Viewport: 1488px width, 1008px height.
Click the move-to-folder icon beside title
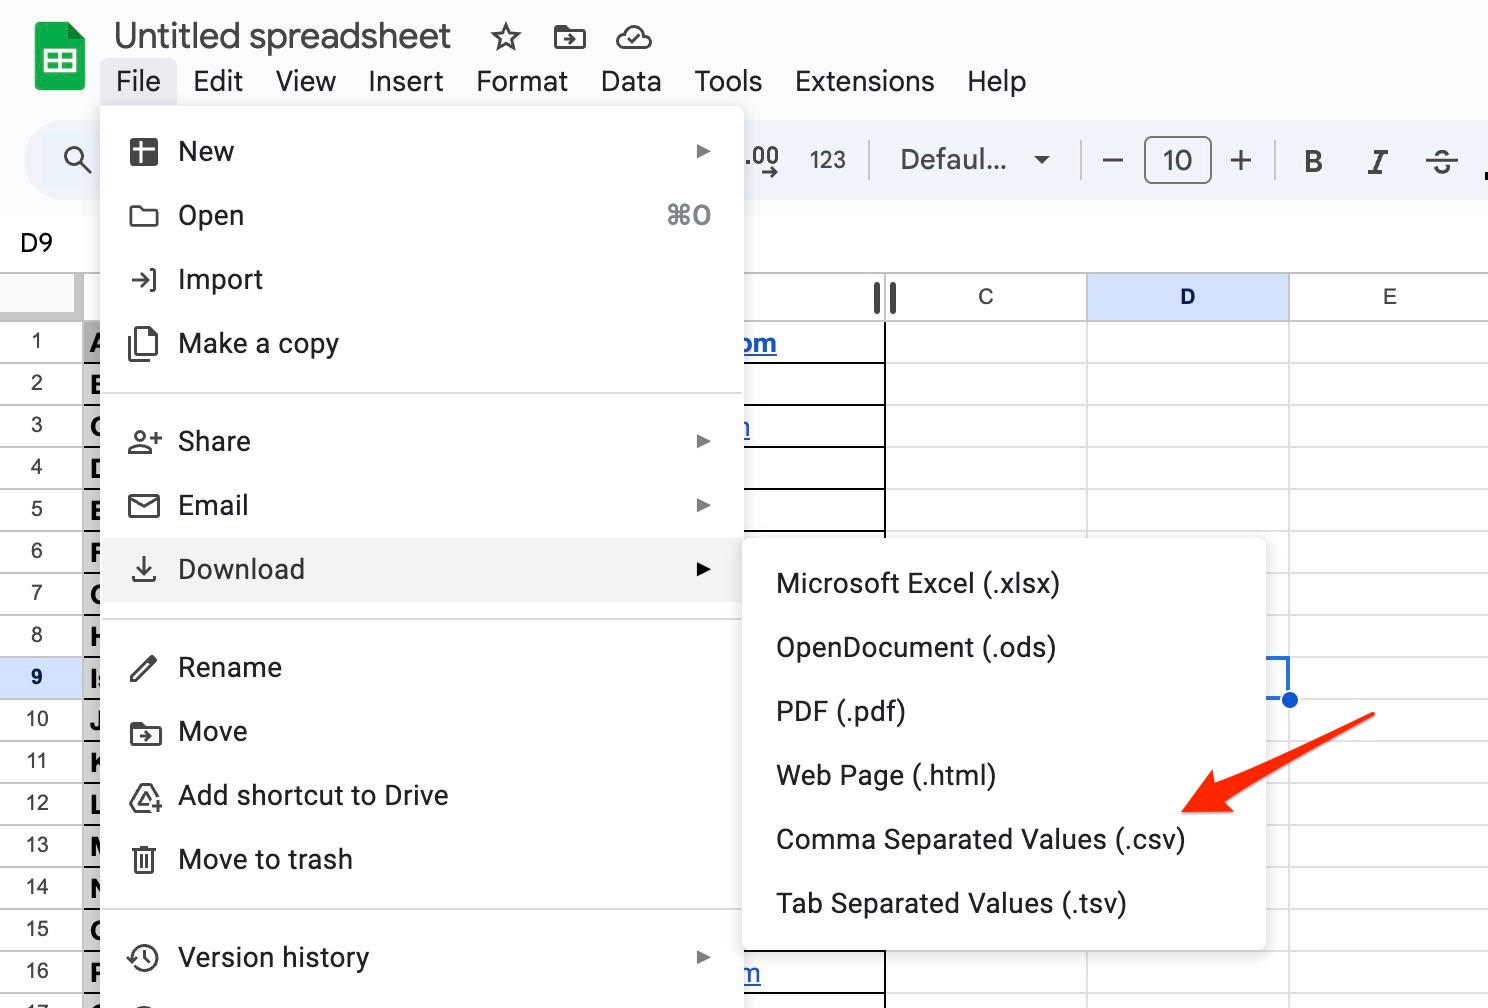(569, 38)
